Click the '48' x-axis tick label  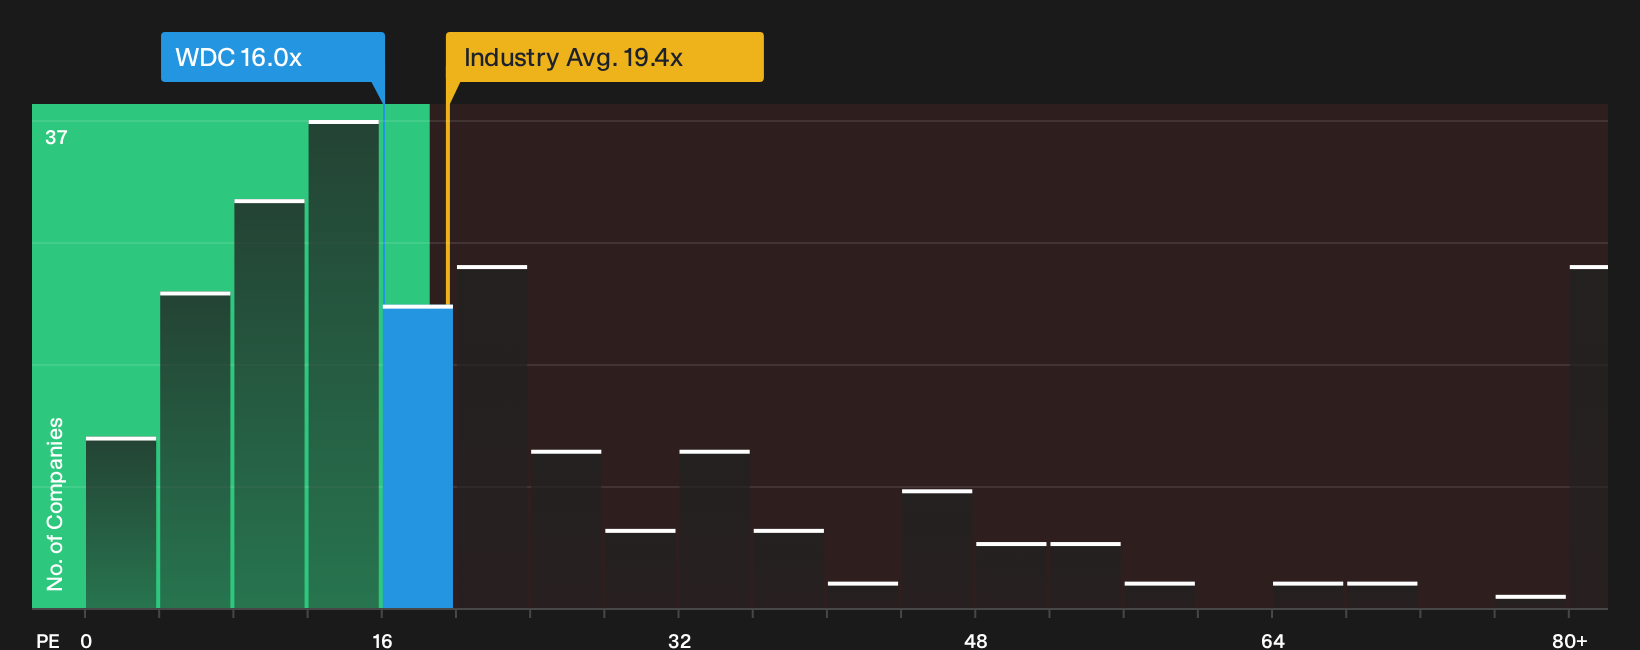[x=976, y=641]
